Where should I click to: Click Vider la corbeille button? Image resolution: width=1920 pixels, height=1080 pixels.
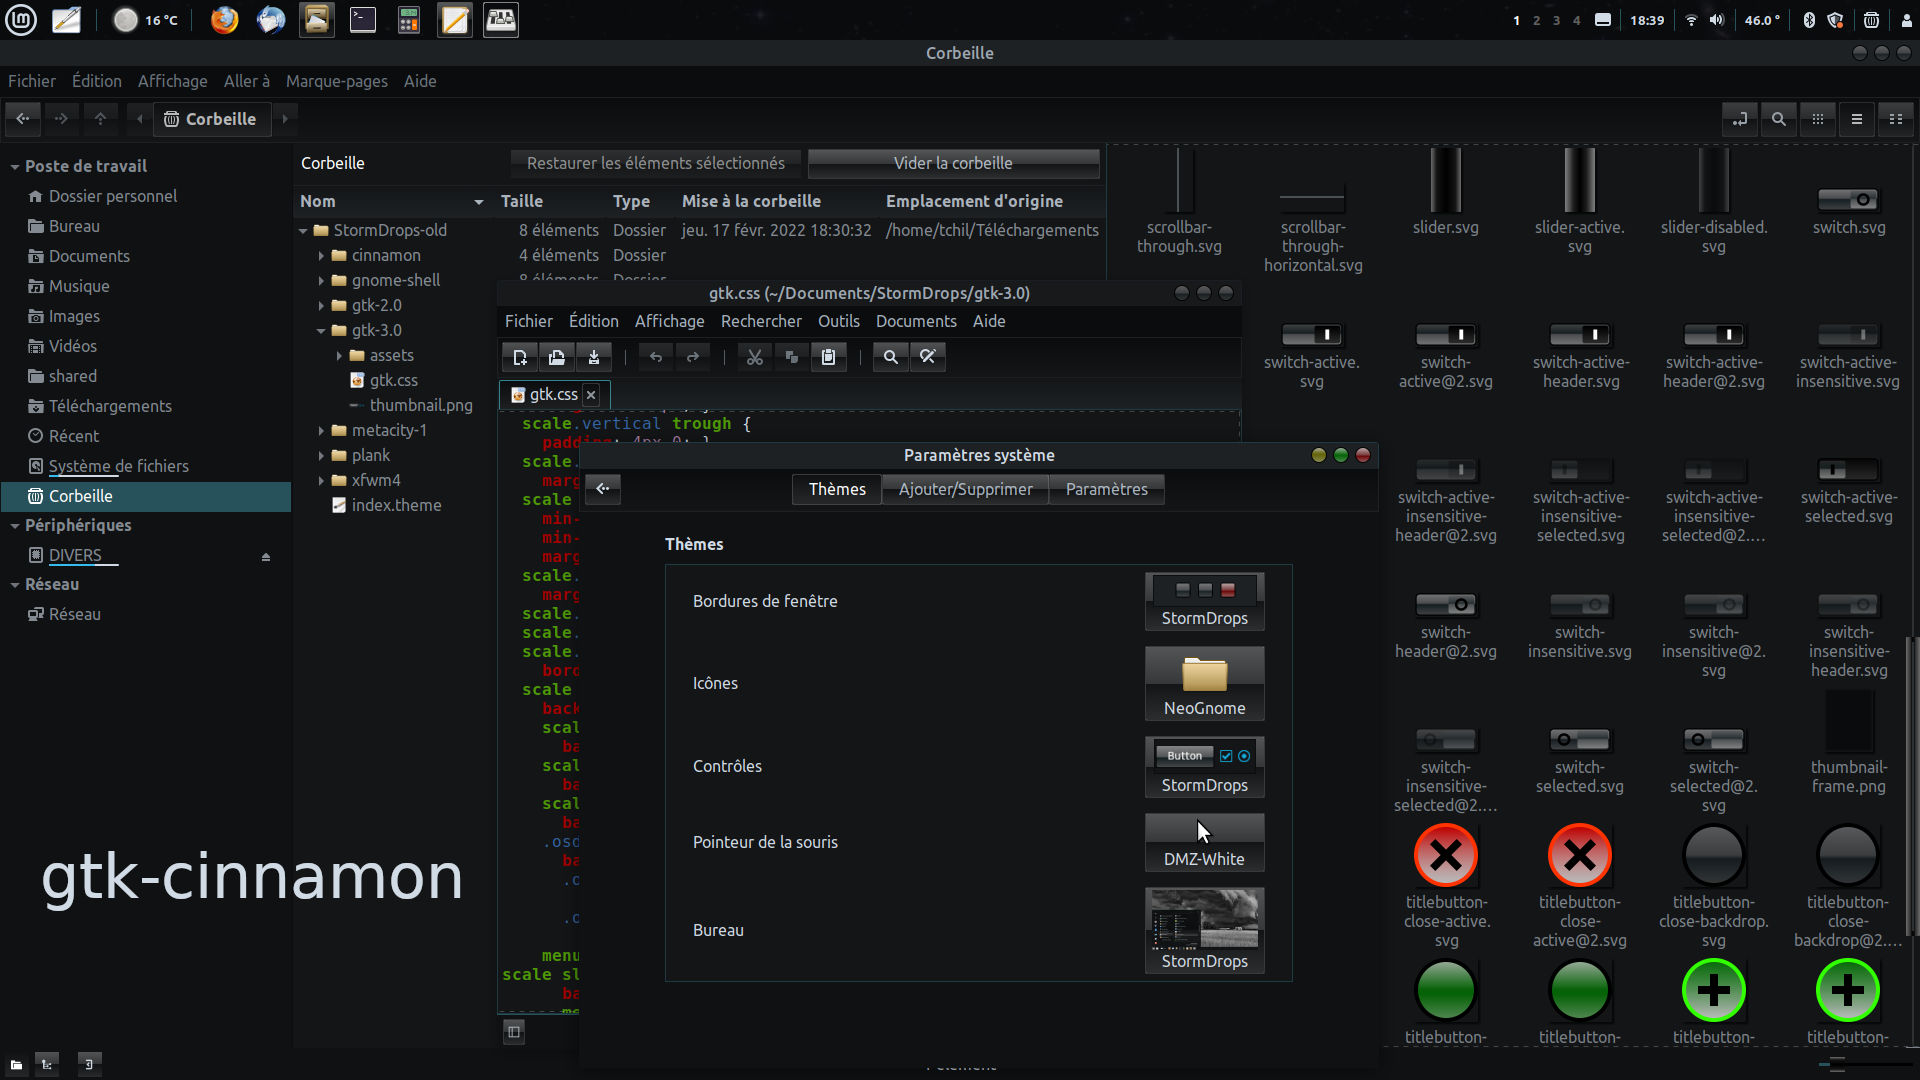[953, 163]
